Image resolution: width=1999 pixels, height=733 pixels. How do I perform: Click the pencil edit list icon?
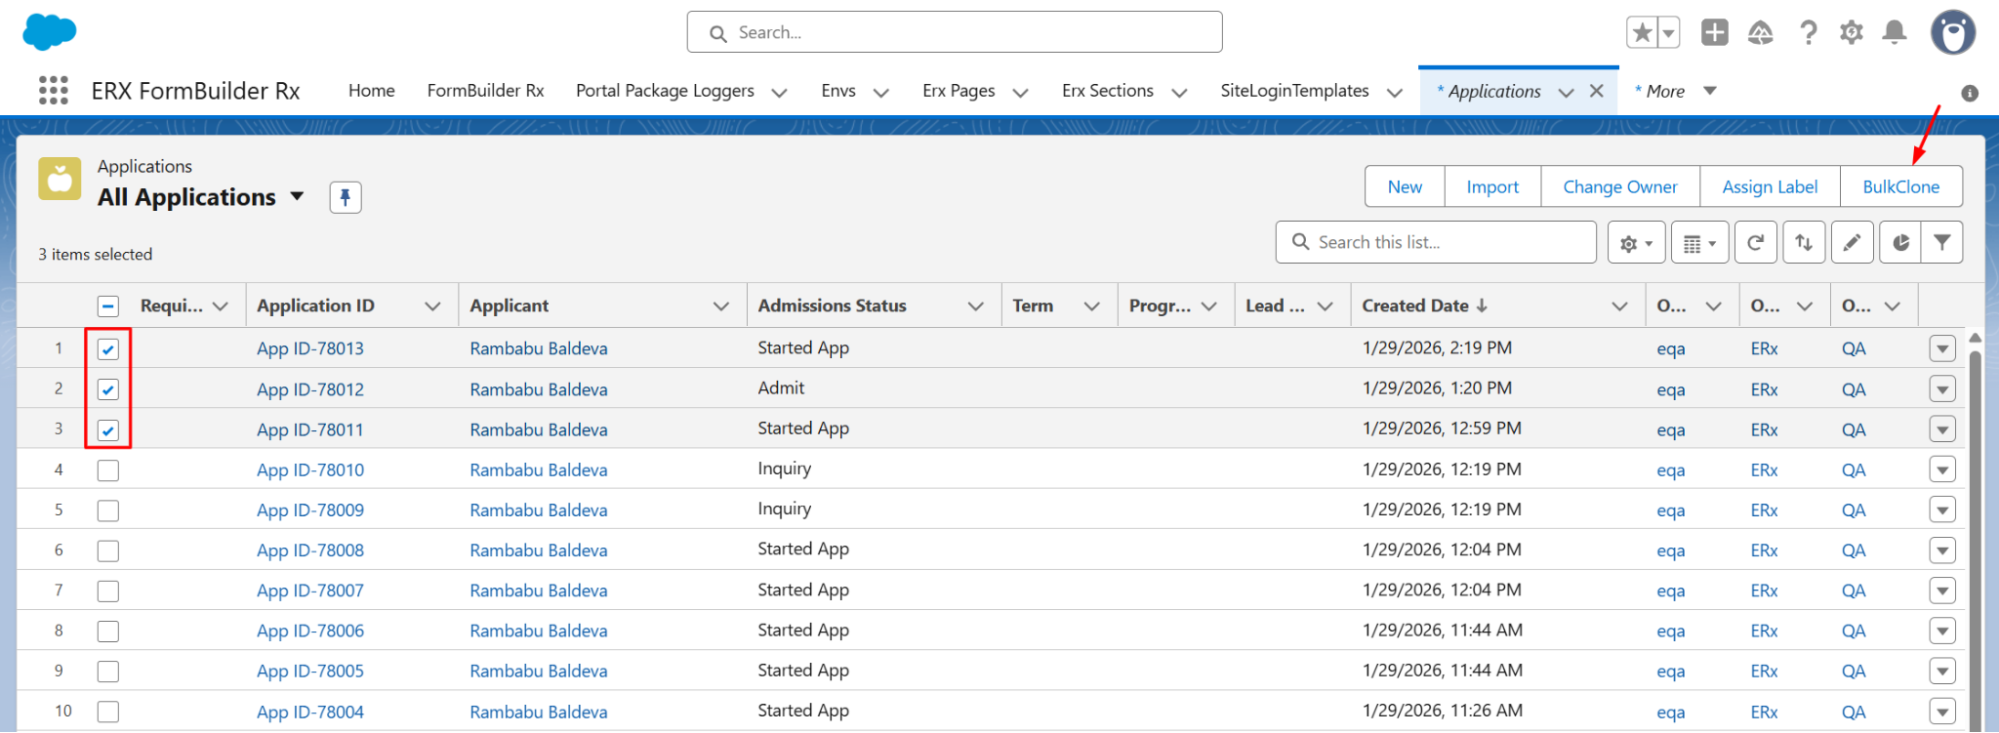(x=1852, y=243)
